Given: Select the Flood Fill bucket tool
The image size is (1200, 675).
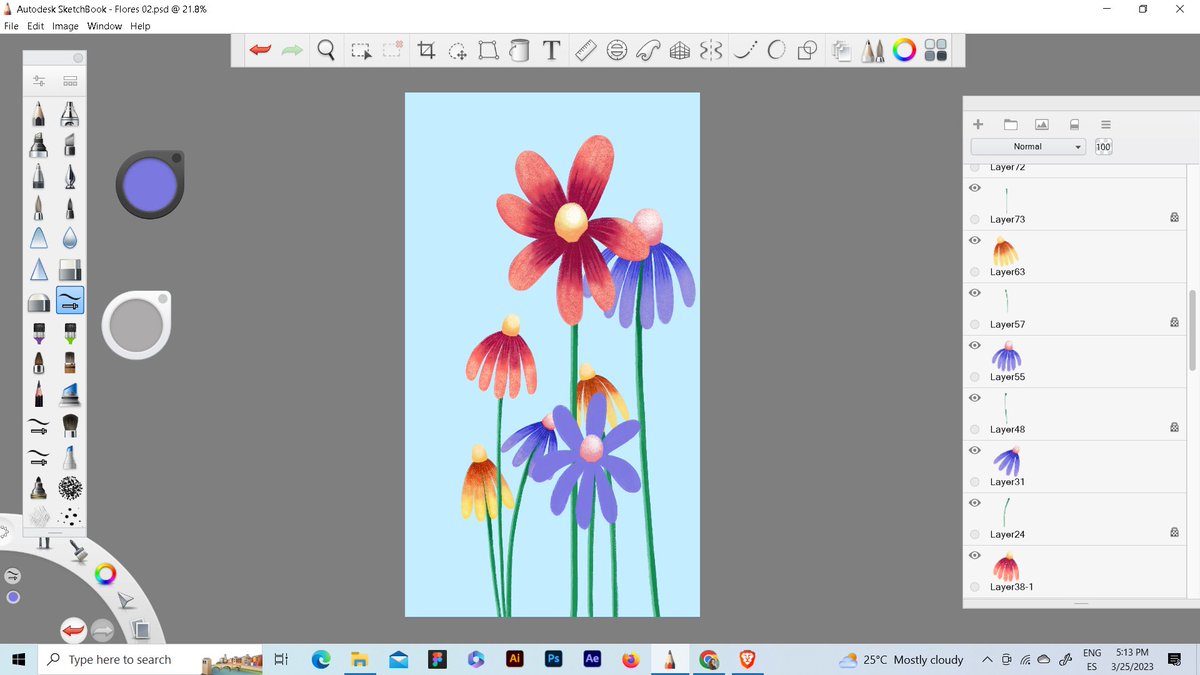Looking at the screenshot, I should pyautogui.click(x=519, y=50).
